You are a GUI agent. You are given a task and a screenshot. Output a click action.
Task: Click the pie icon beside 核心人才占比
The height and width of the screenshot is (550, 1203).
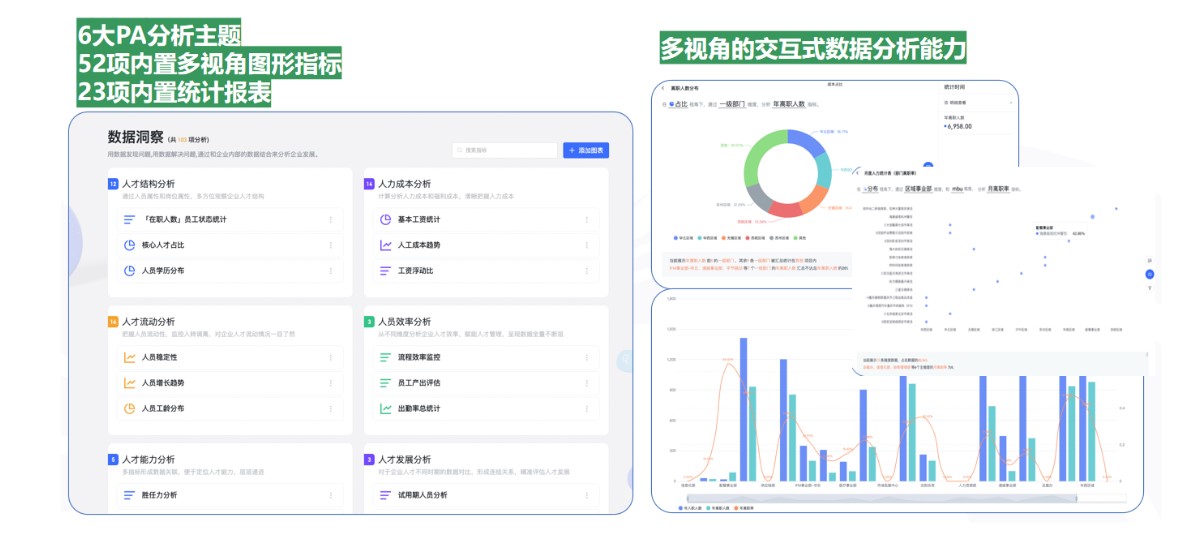(x=129, y=245)
